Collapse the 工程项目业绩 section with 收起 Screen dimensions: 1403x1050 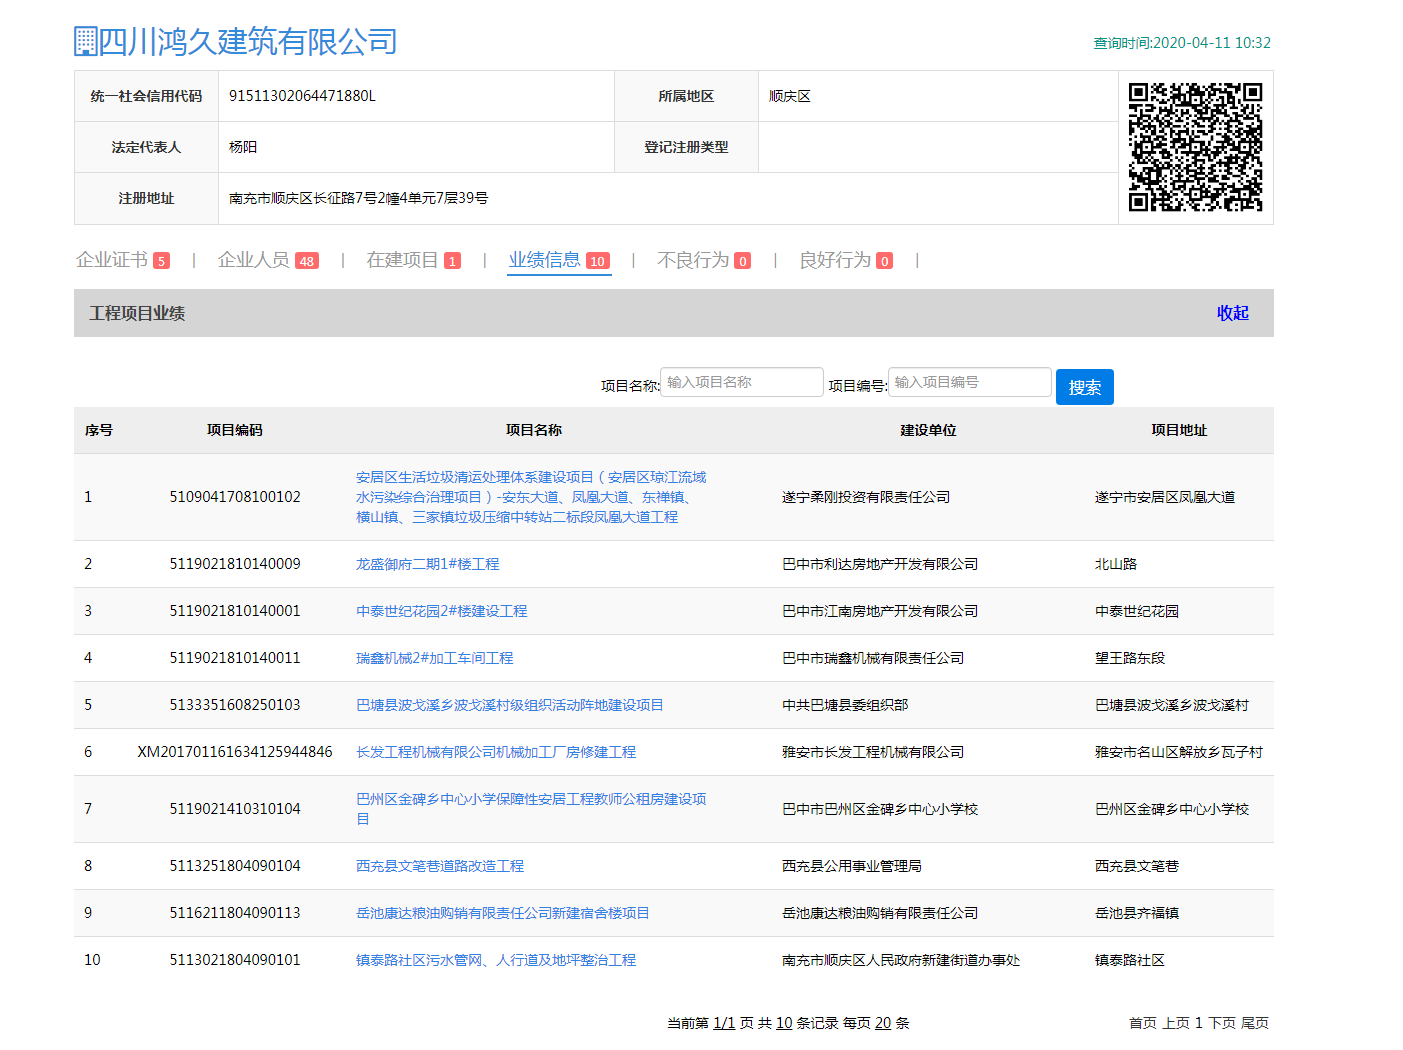pos(1232,313)
